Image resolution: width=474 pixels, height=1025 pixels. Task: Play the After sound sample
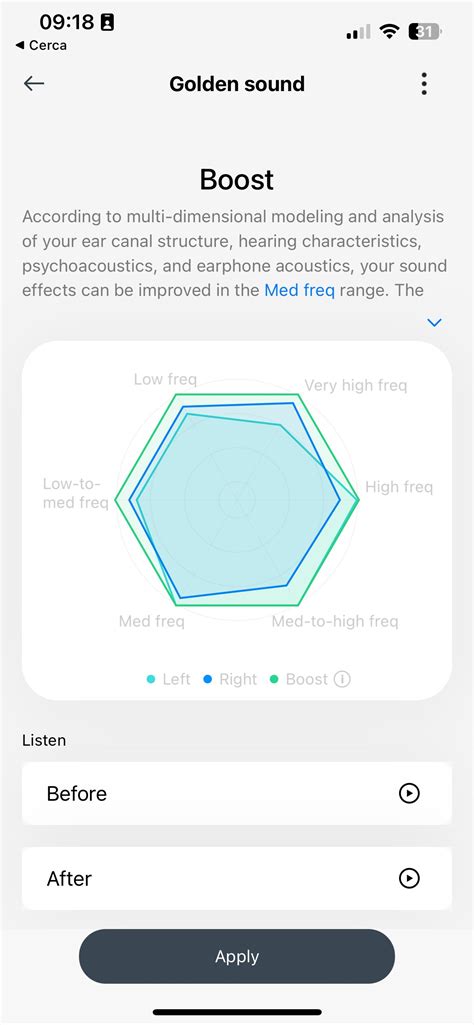click(x=409, y=879)
